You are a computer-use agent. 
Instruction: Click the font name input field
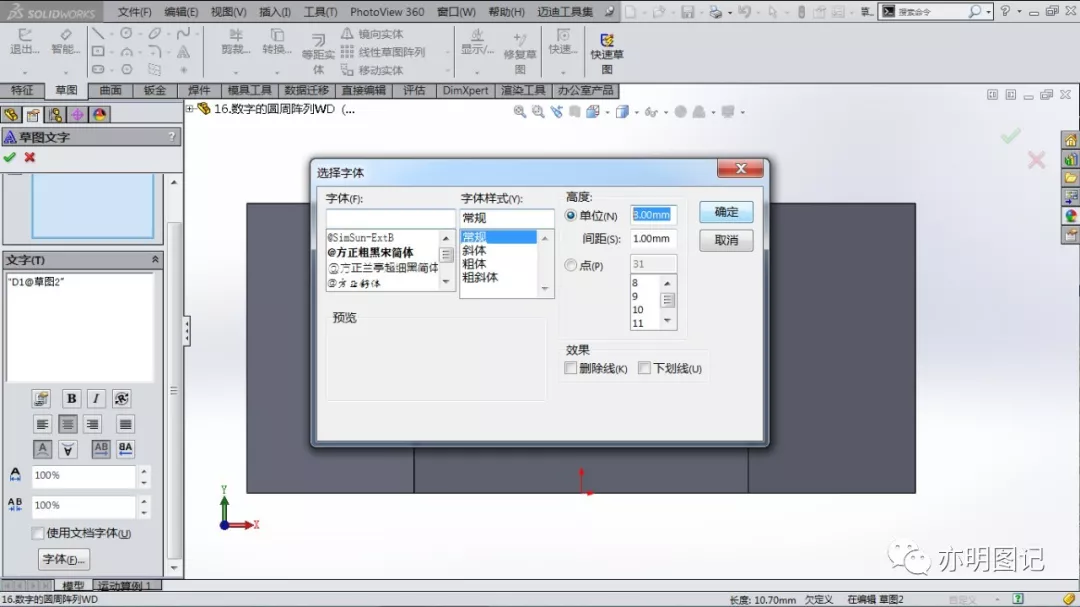tap(391, 218)
